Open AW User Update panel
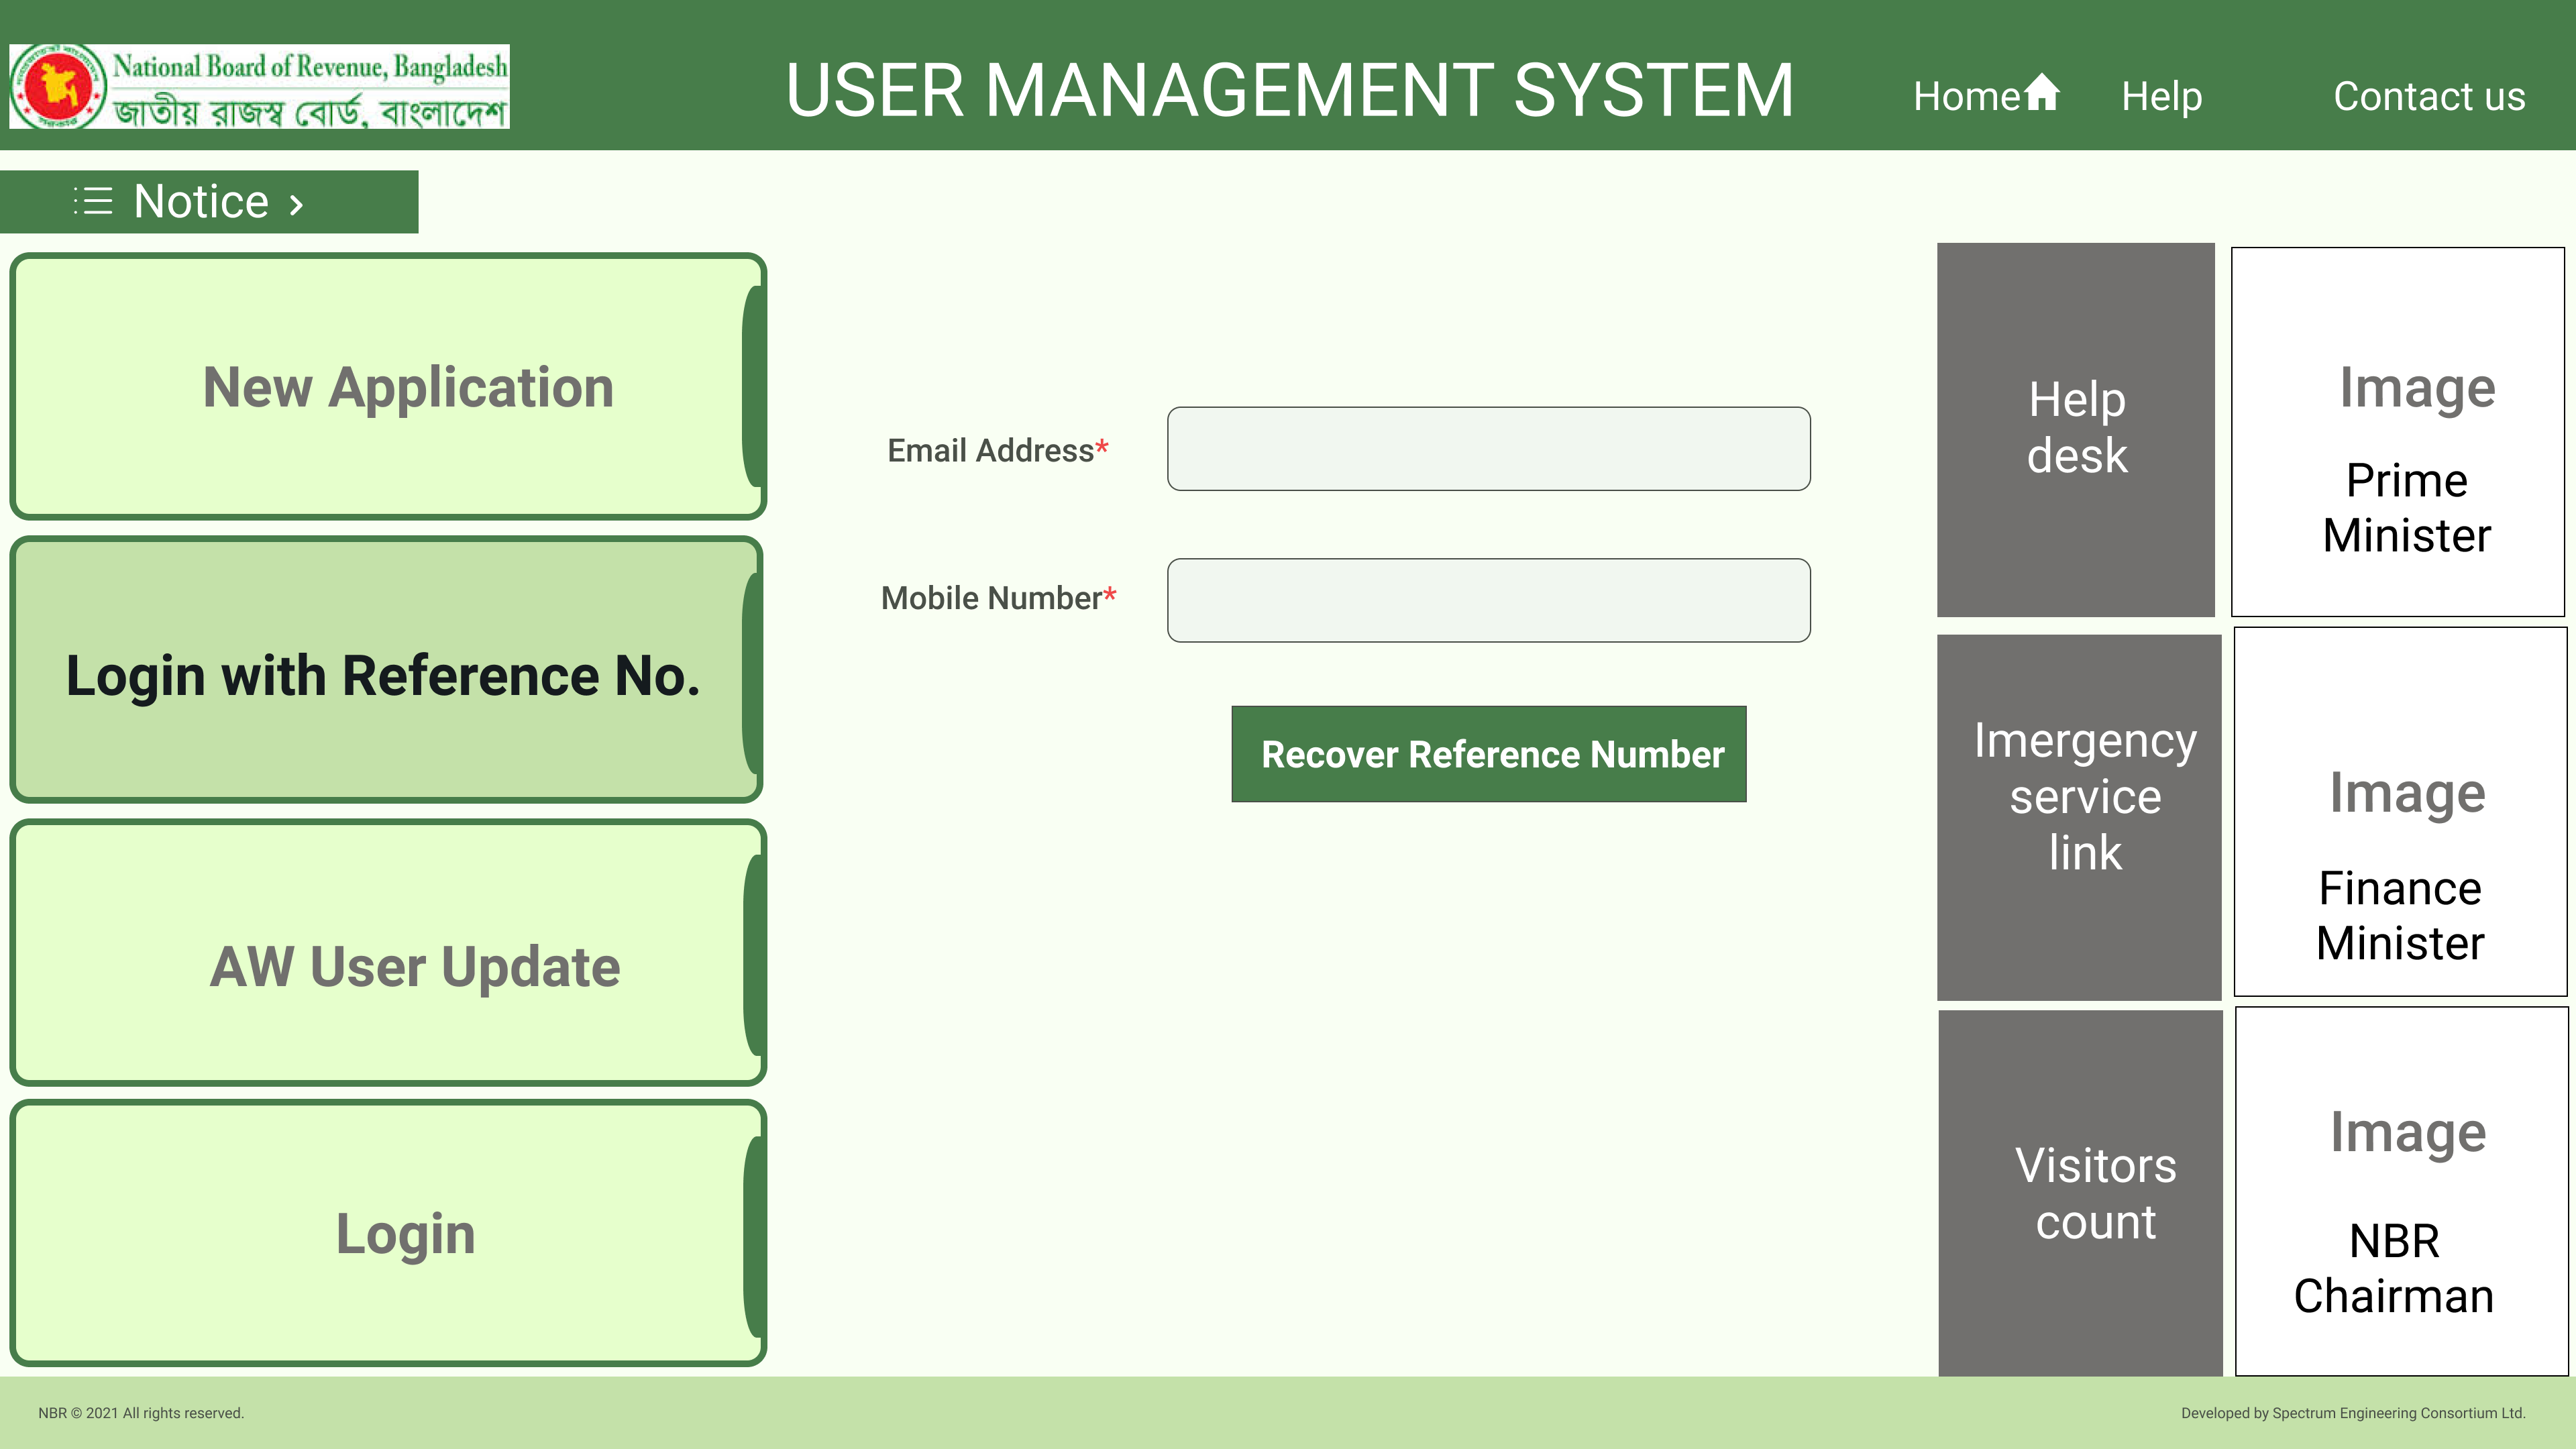The height and width of the screenshot is (1449, 2576). click(x=388, y=953)
